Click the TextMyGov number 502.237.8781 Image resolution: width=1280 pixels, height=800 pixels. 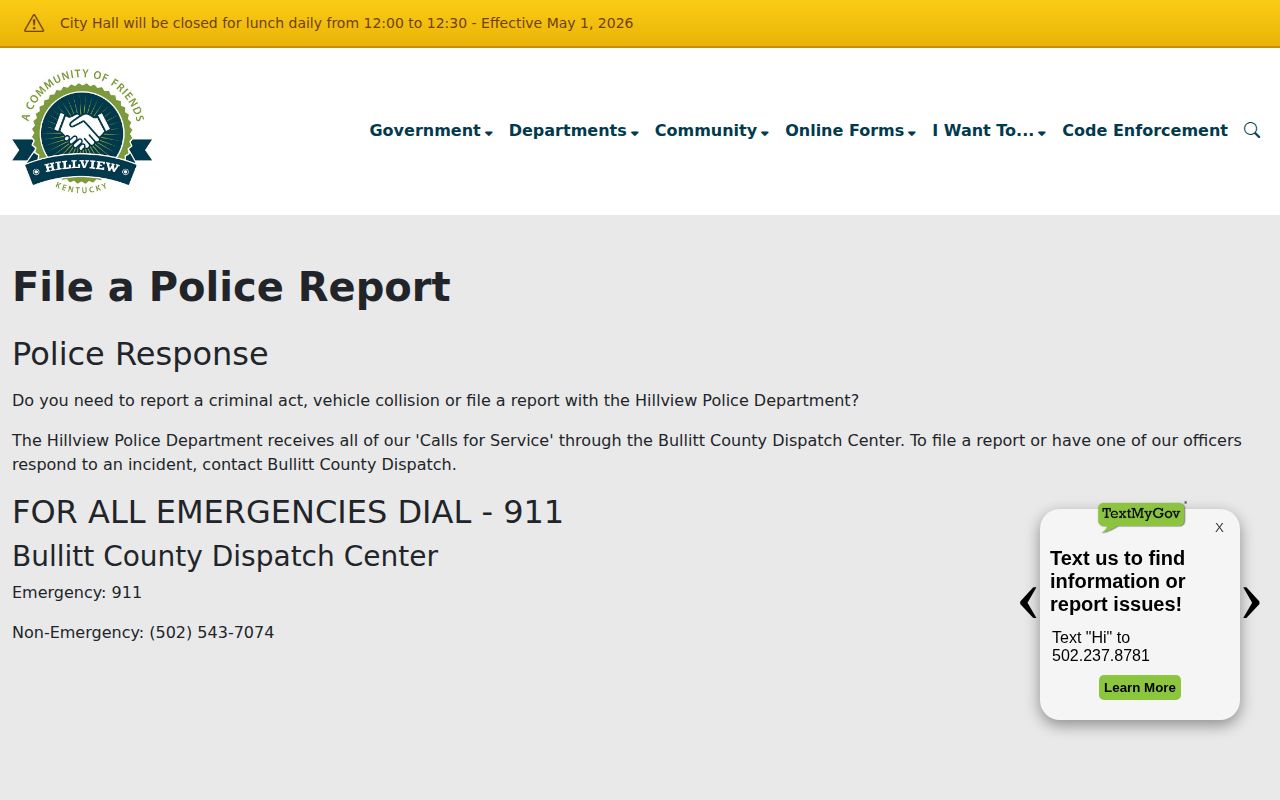(1101, 656)
